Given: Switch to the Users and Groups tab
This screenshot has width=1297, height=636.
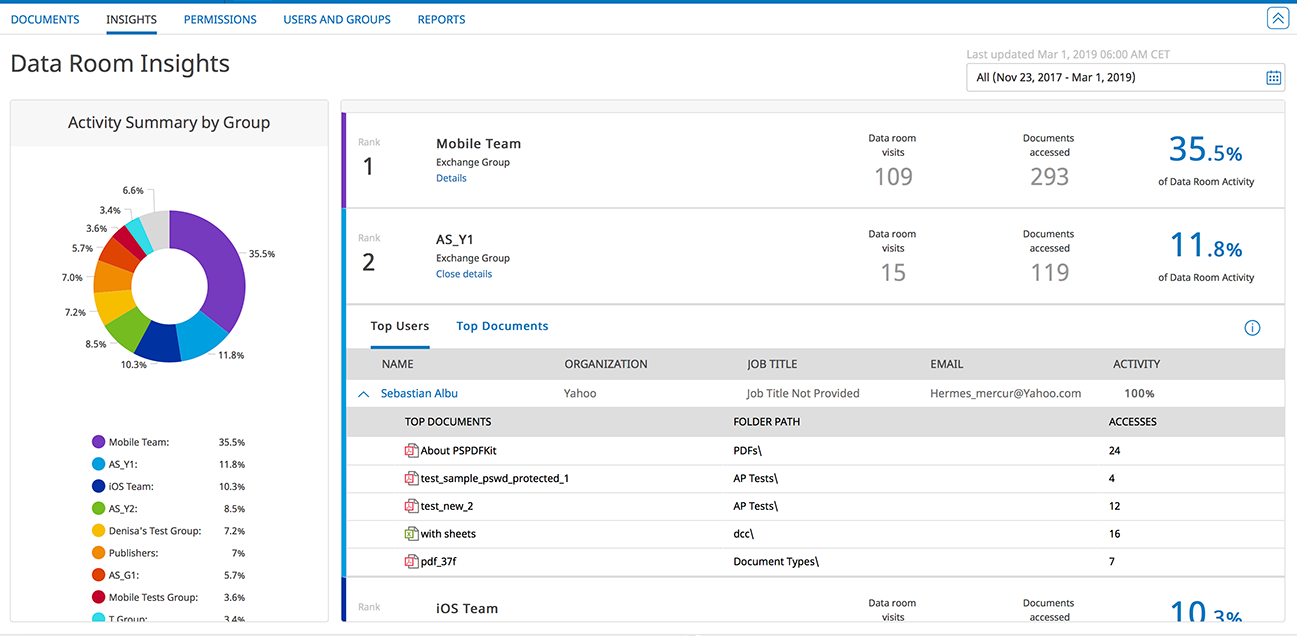Looking at the screenshot, I should (x=336, y=18).
